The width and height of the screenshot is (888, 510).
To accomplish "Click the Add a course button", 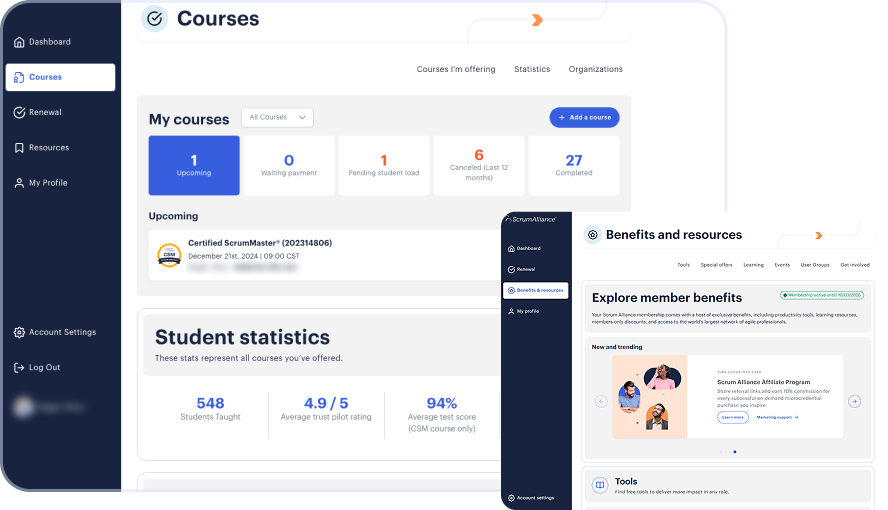I will (584, 117).
